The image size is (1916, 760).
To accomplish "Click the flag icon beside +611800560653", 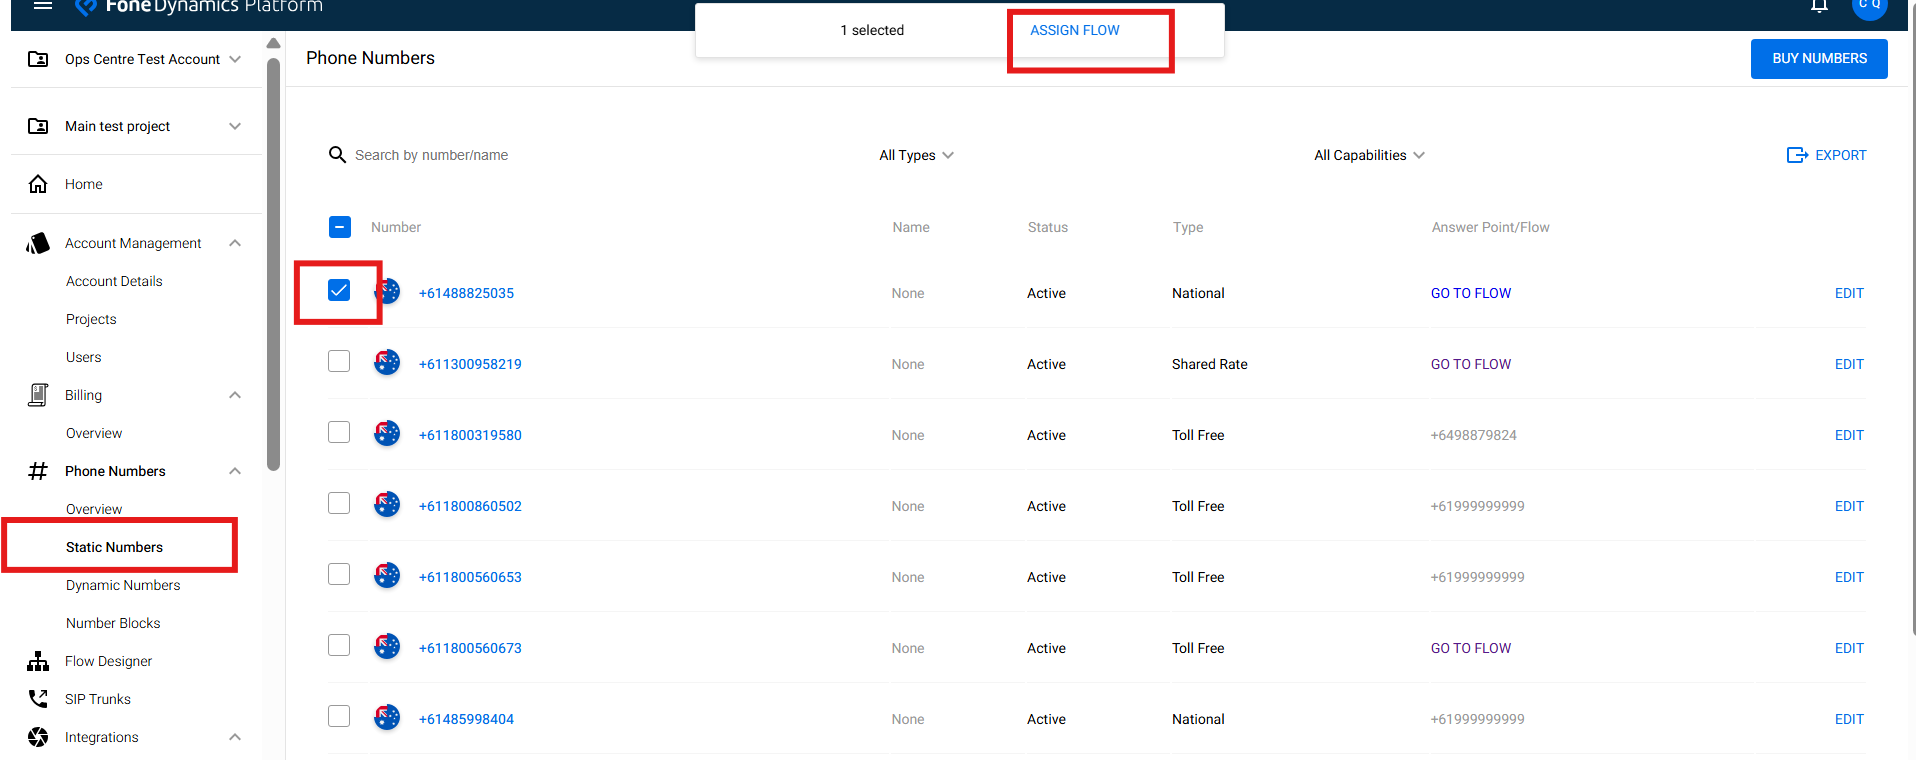I will tap(387, 575).
